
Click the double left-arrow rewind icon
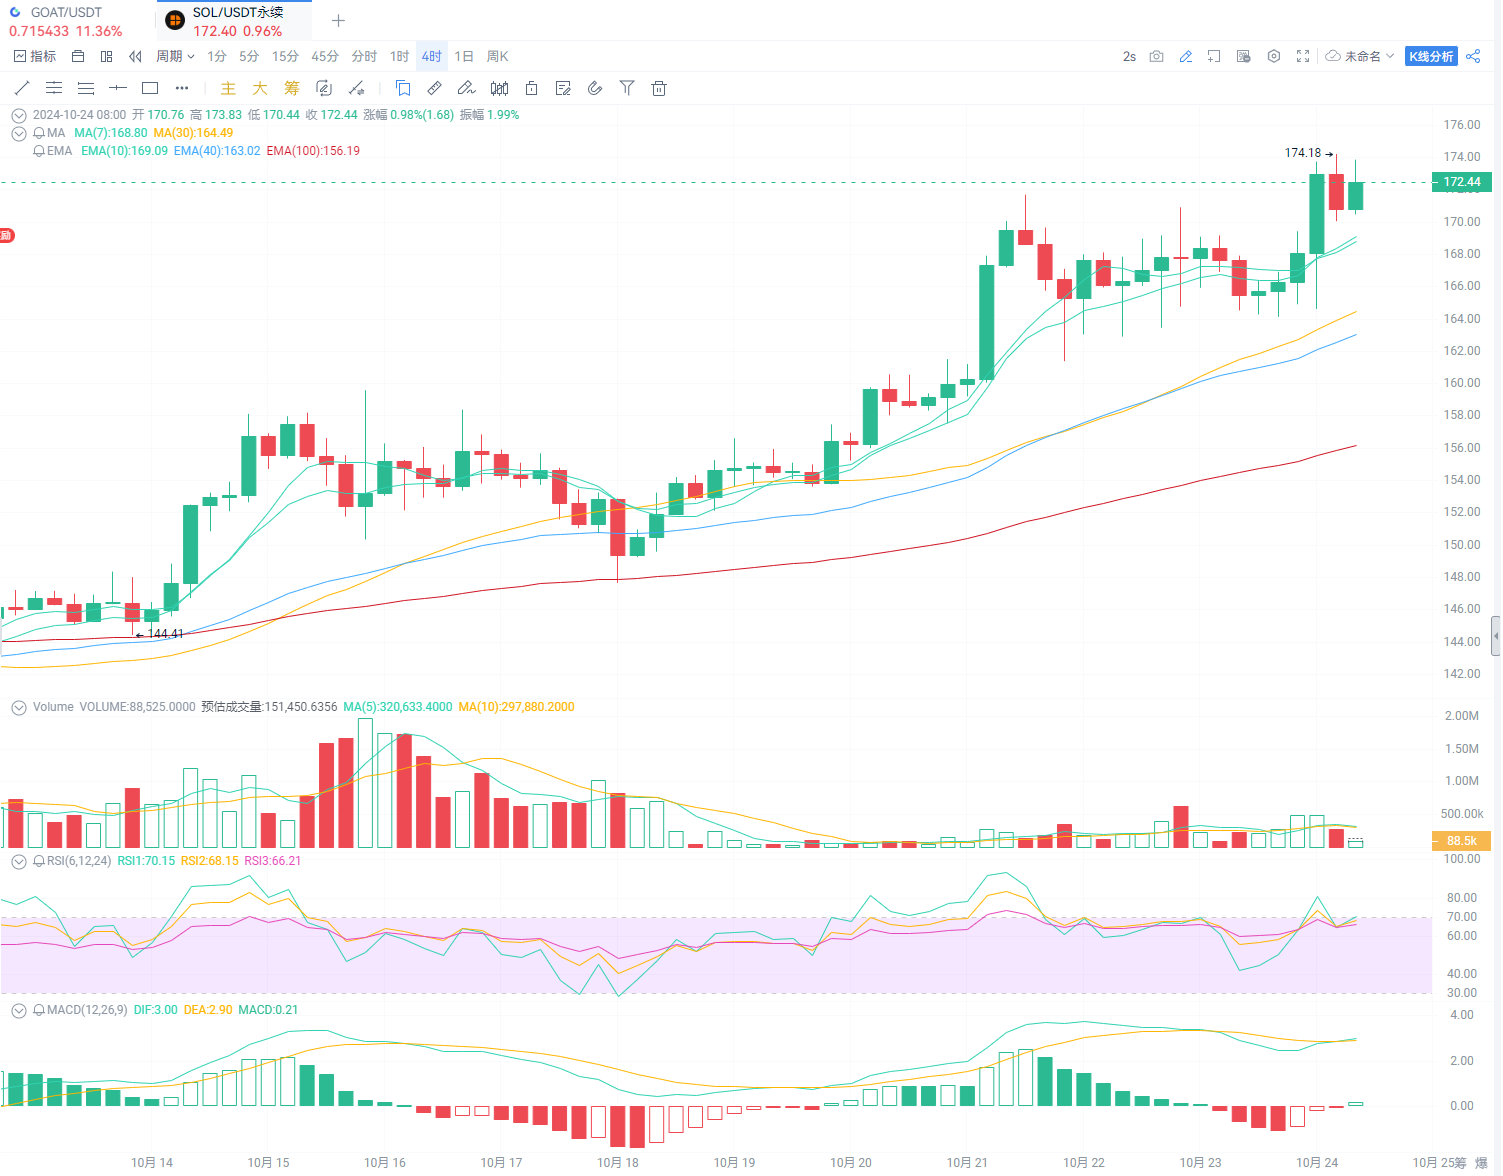[135, 56]
